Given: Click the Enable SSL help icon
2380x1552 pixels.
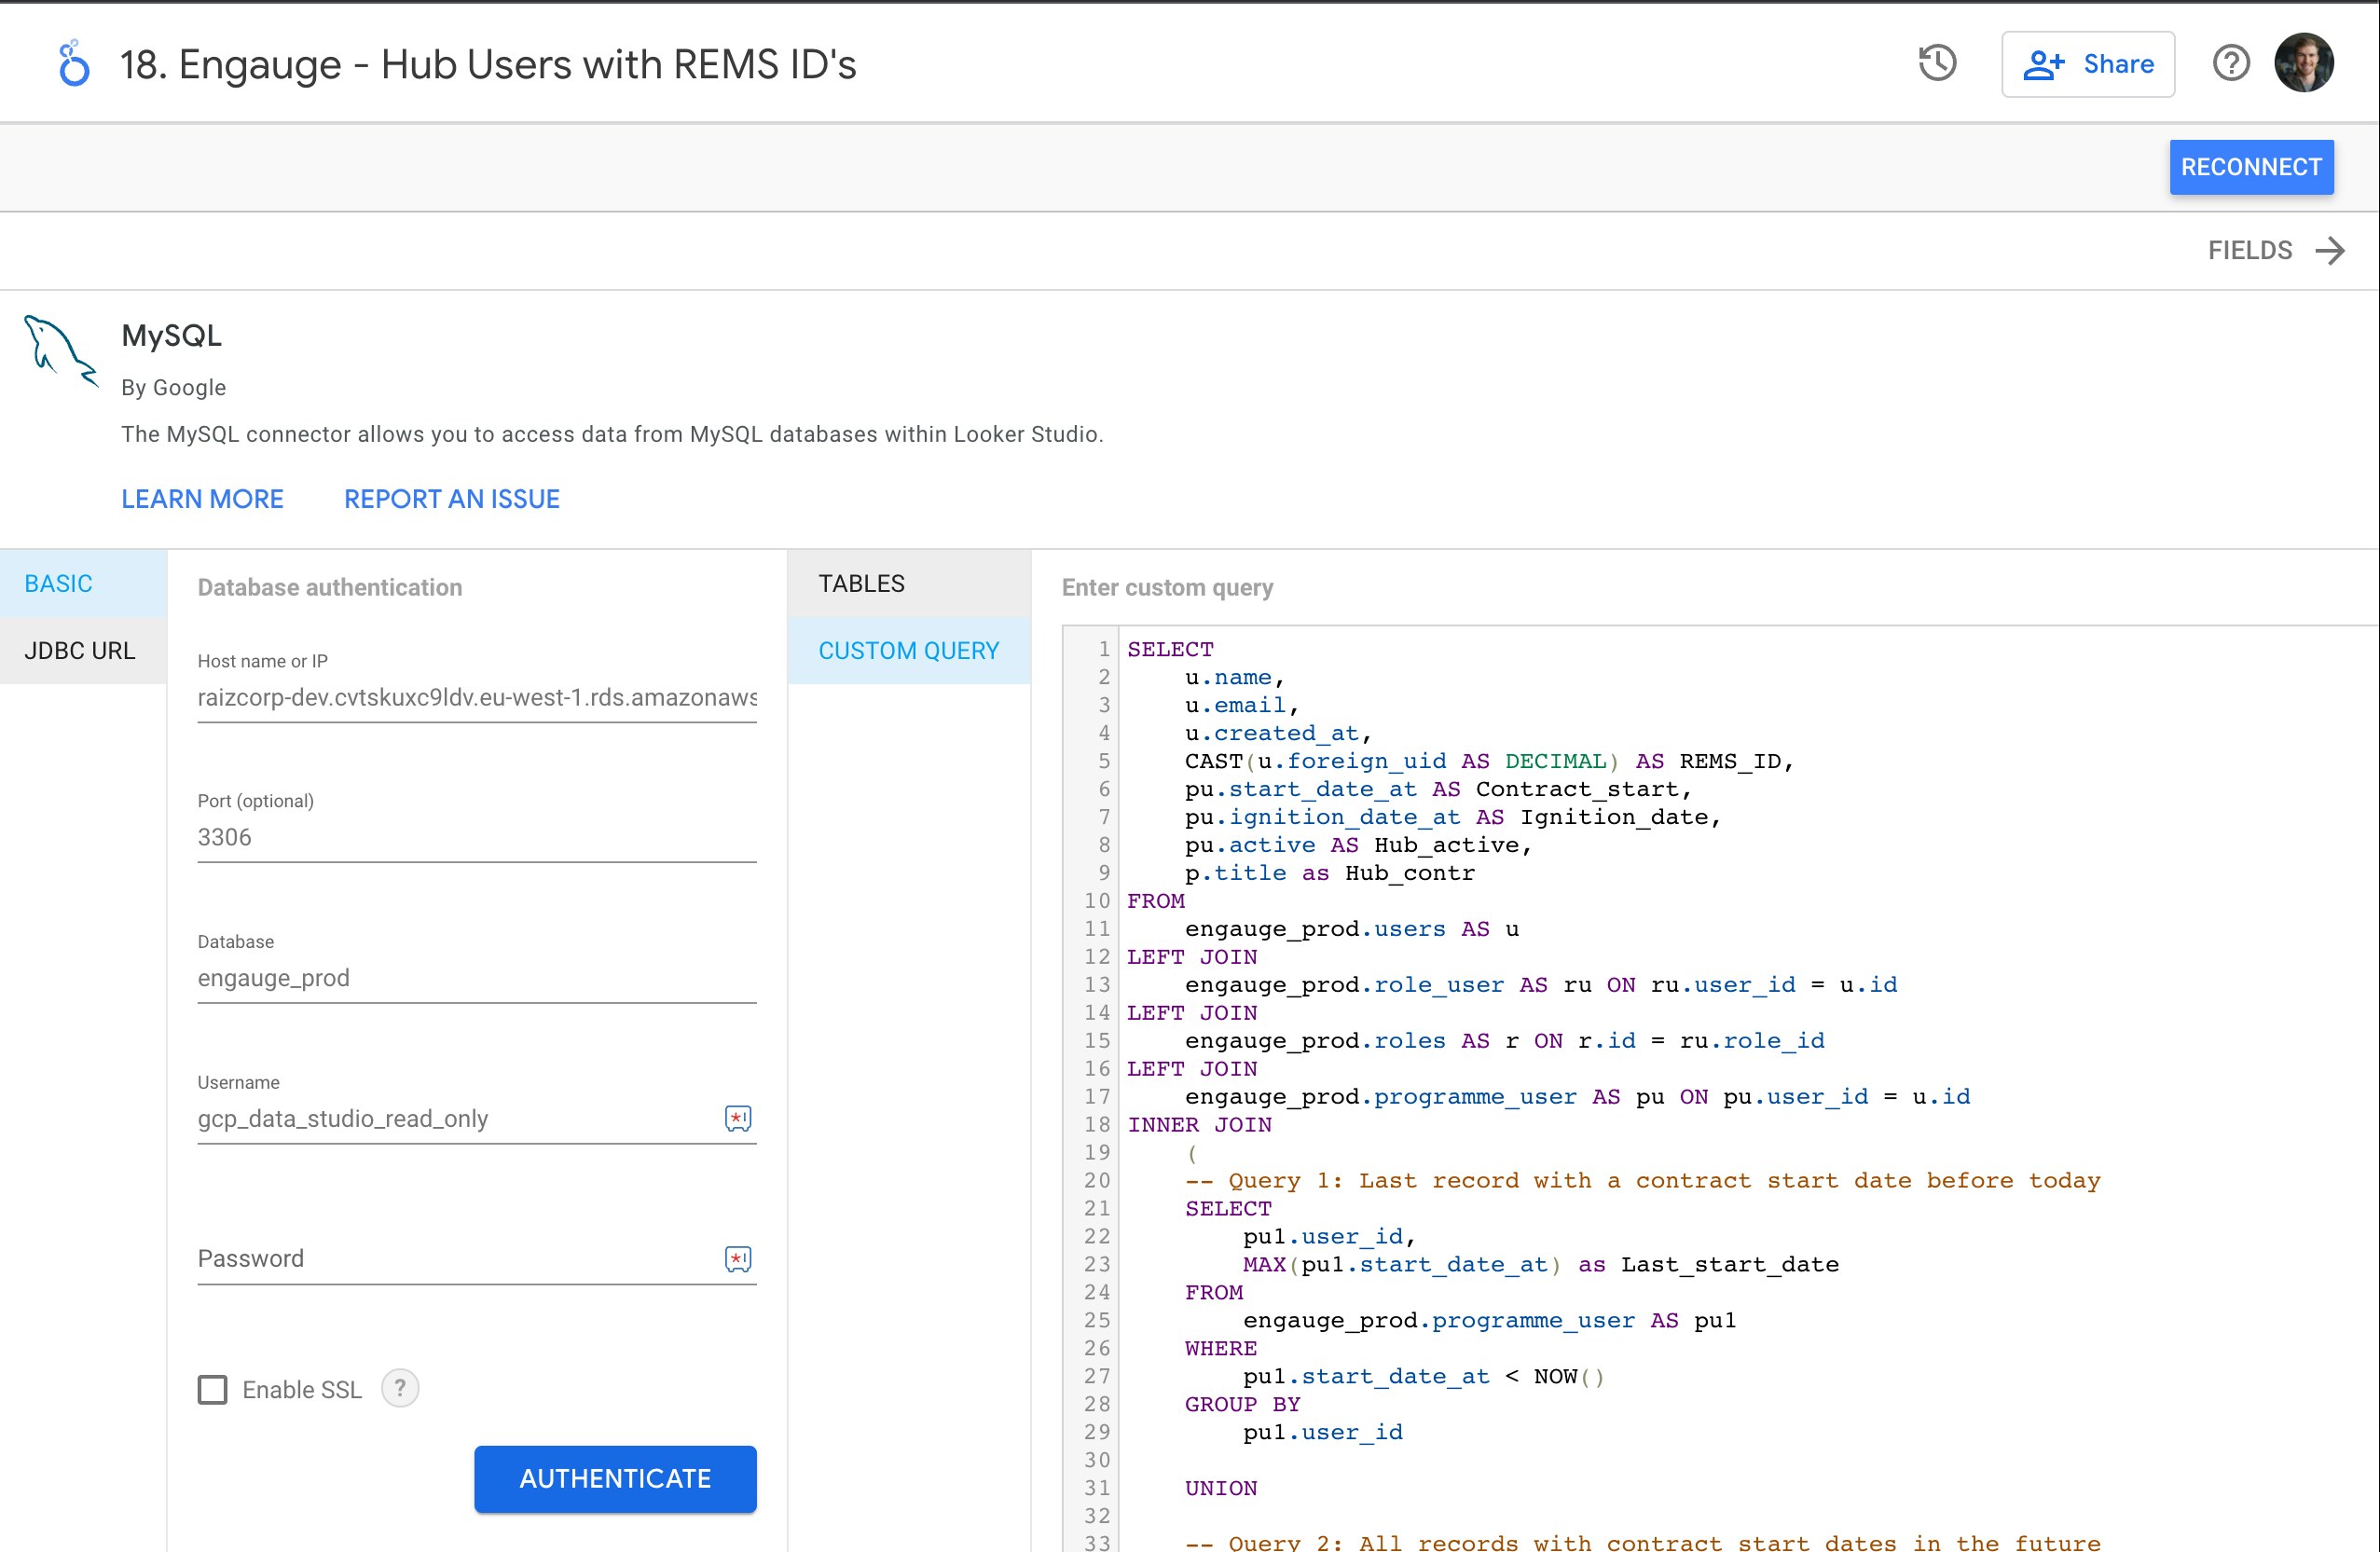Looking at the screenshot, I should pos(400,1388).
